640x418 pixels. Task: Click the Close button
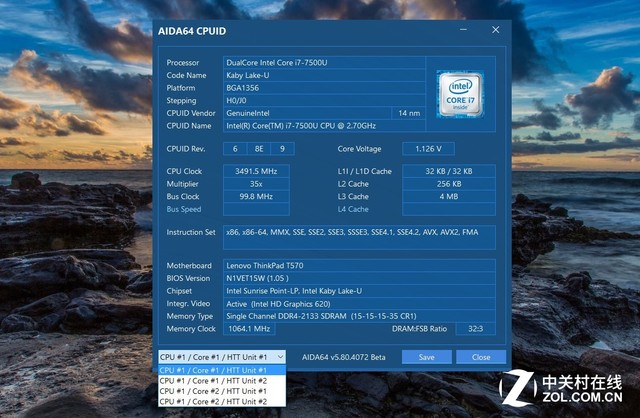coord(481,357)
